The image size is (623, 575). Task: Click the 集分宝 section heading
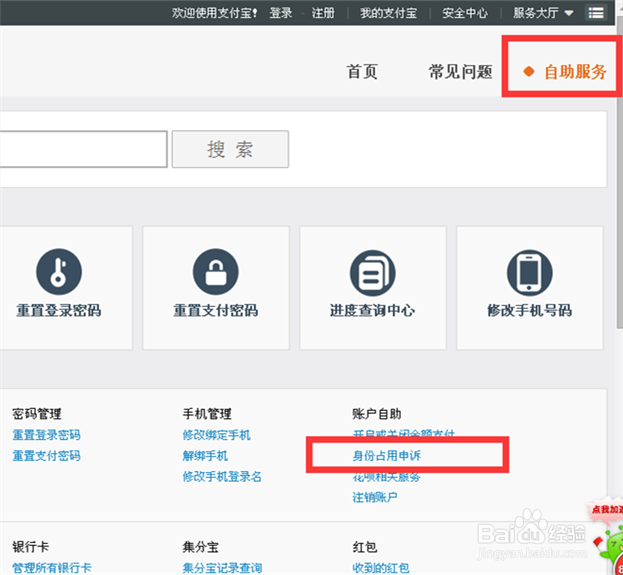[201, 547]
